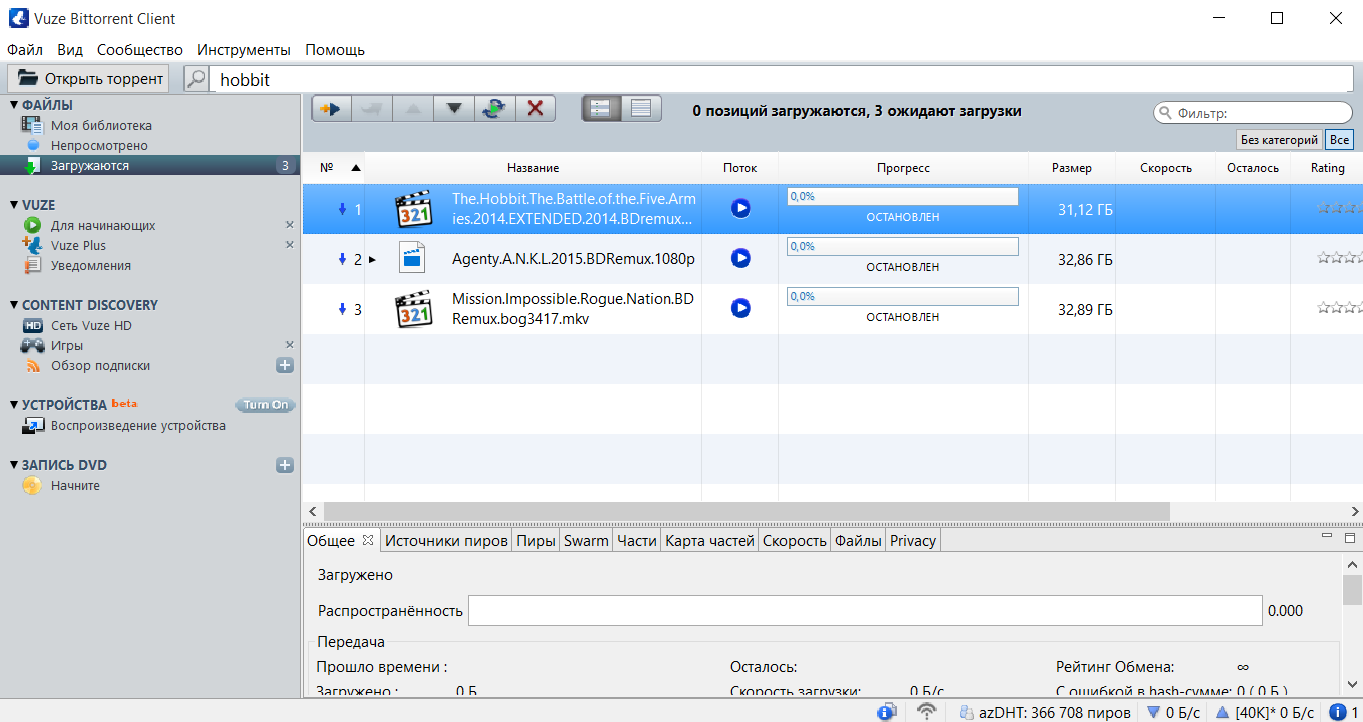Collapse the ФАЙЛЫ sidebar section
The width and height of the screenshot is (1363, 722).
(x=14, y=105)
